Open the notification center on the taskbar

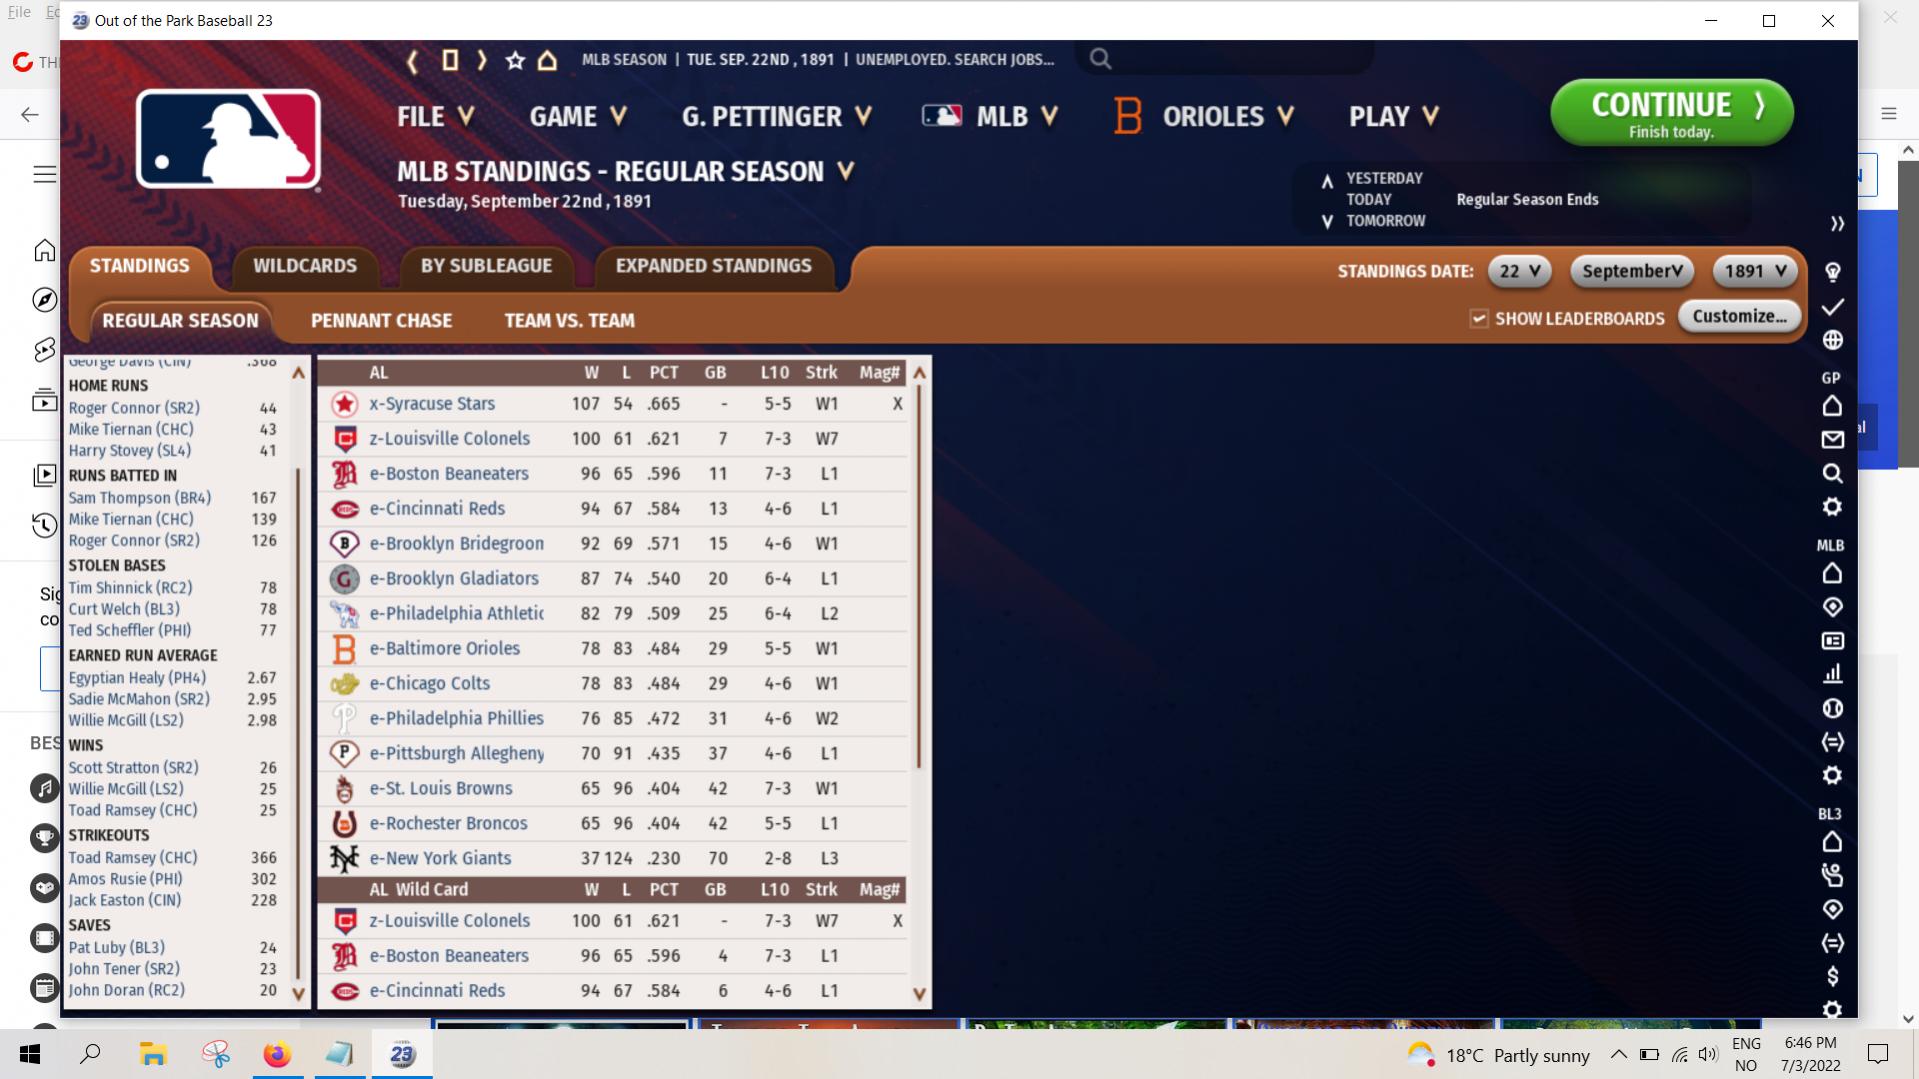1878,1054
